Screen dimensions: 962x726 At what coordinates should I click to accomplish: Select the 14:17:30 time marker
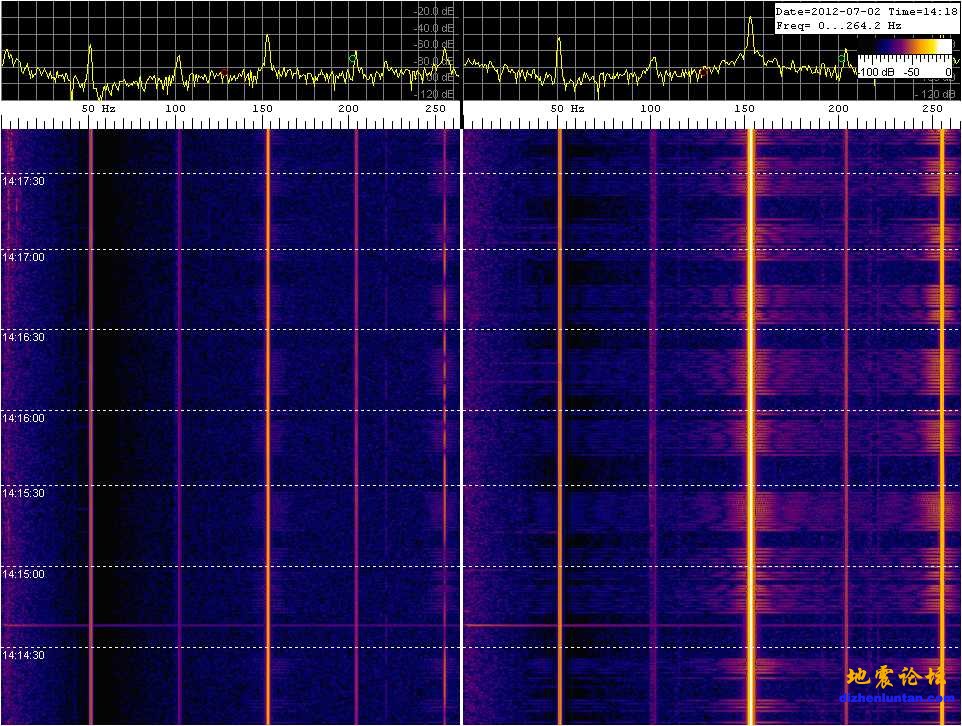pos(23,182)
